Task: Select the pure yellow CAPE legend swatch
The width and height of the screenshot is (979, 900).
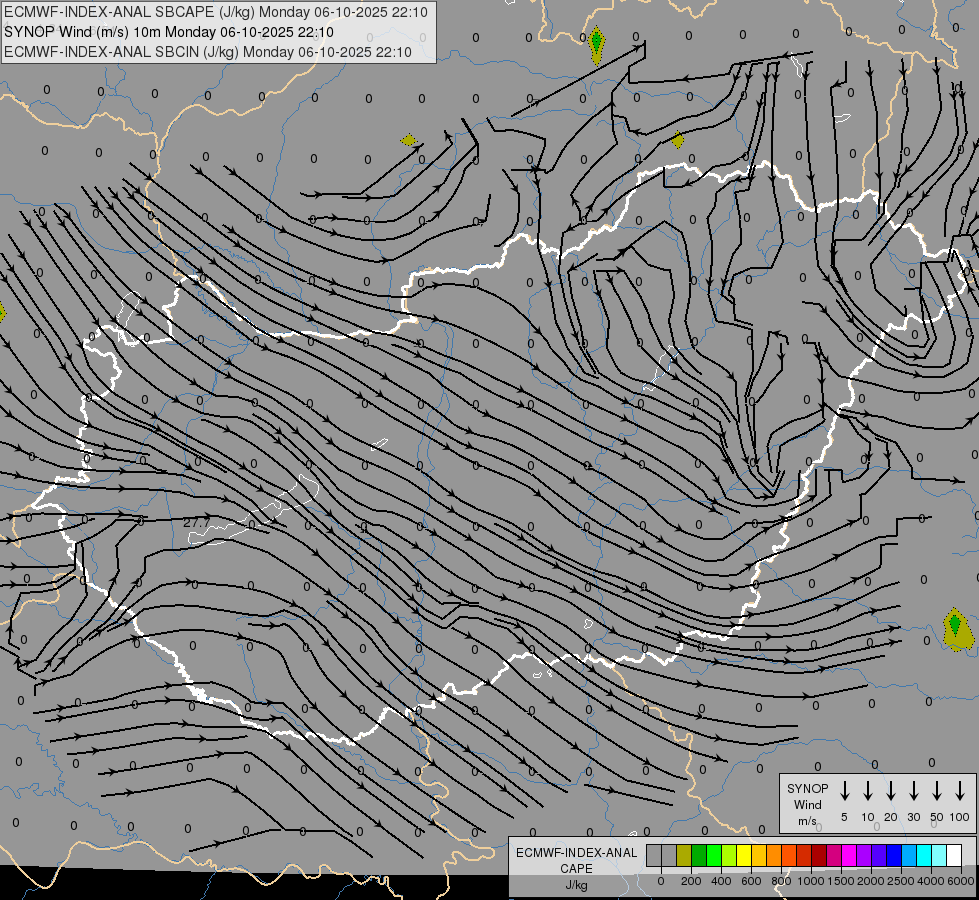Action: 744,855
